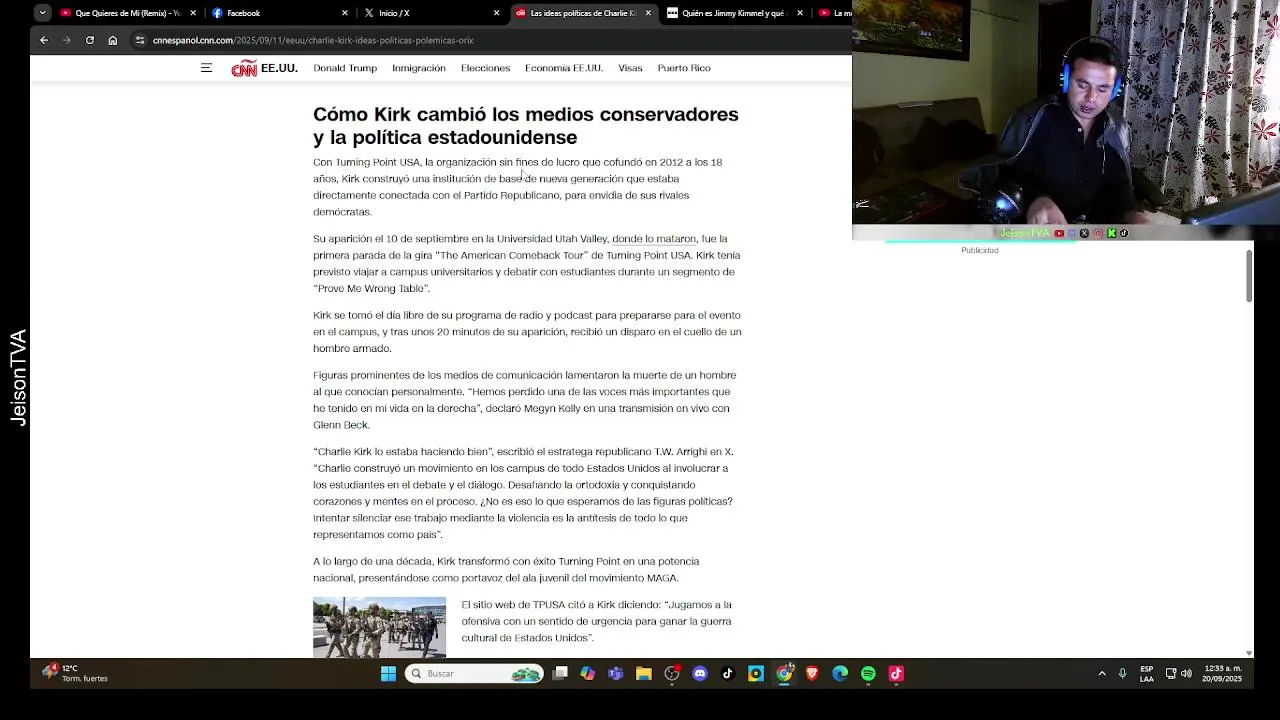
Task: Click the CNN logo
Action: coord(244,68)
